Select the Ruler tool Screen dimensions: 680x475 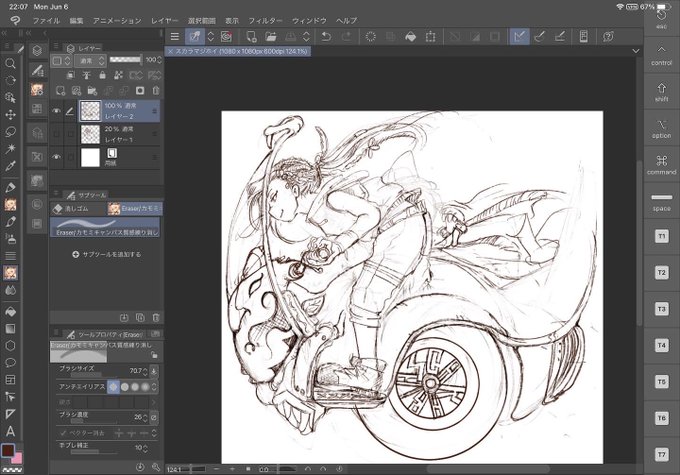10,414
